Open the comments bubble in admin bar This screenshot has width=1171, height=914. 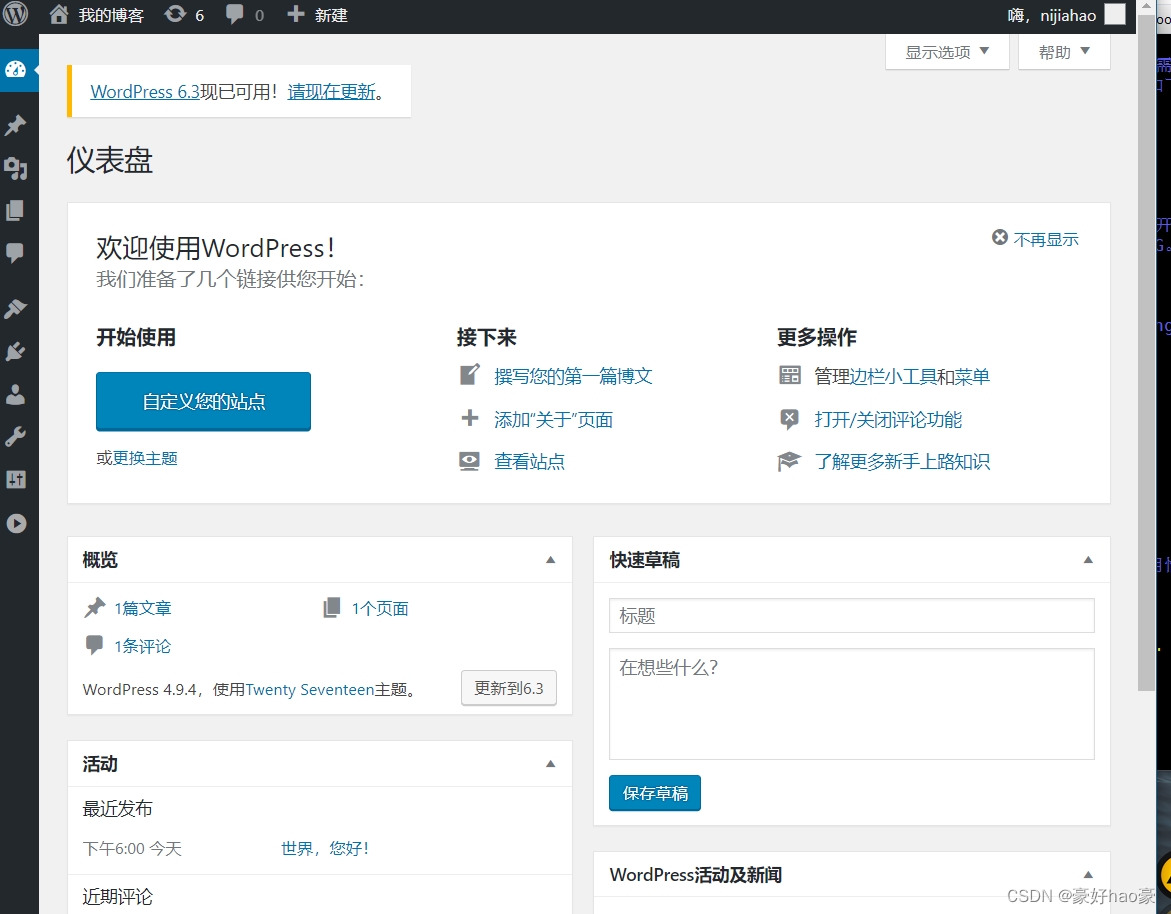tap(234, 14)
